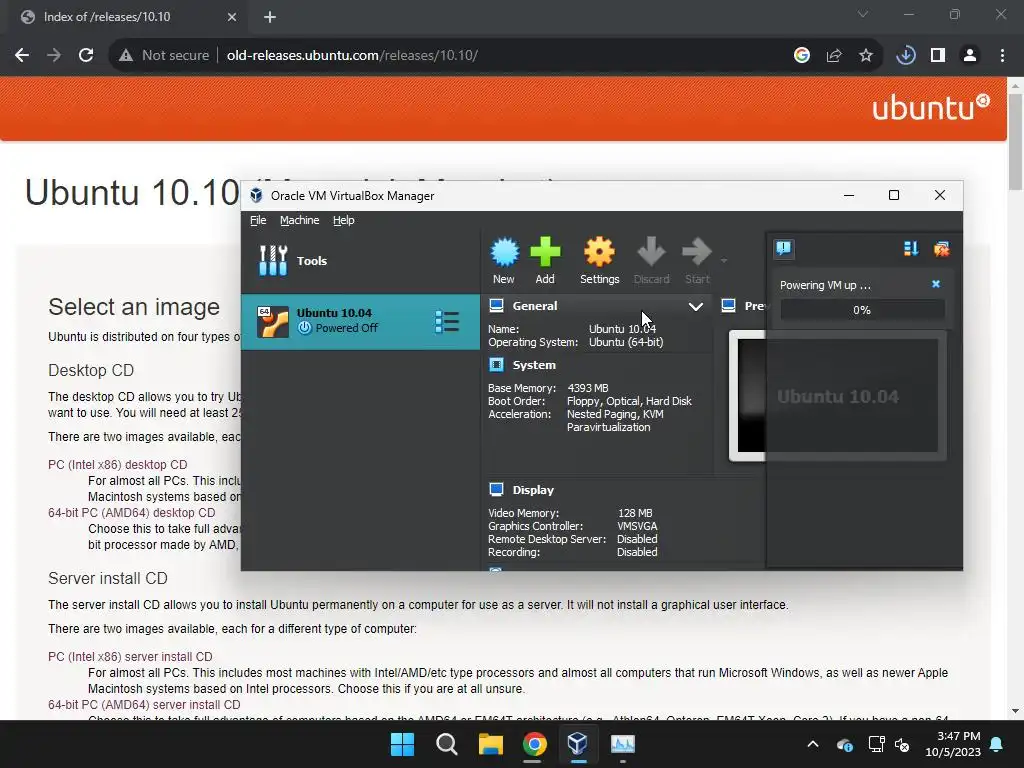Clear finished notifications icon
1024x768 pixels.
click(941, 248)
